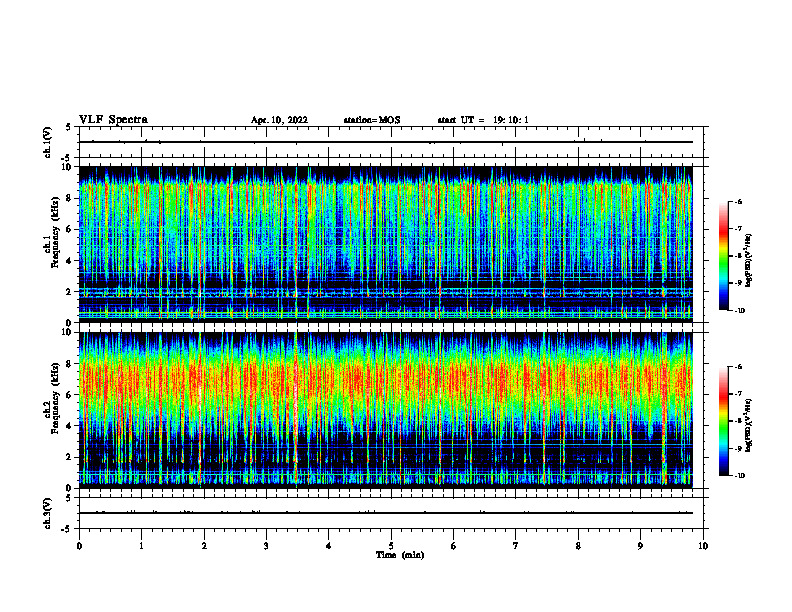792x612 pixels.
Task: Click the ch.1 color bar PSD unit label
Action: pyautogui.click(x=749, y=260)
